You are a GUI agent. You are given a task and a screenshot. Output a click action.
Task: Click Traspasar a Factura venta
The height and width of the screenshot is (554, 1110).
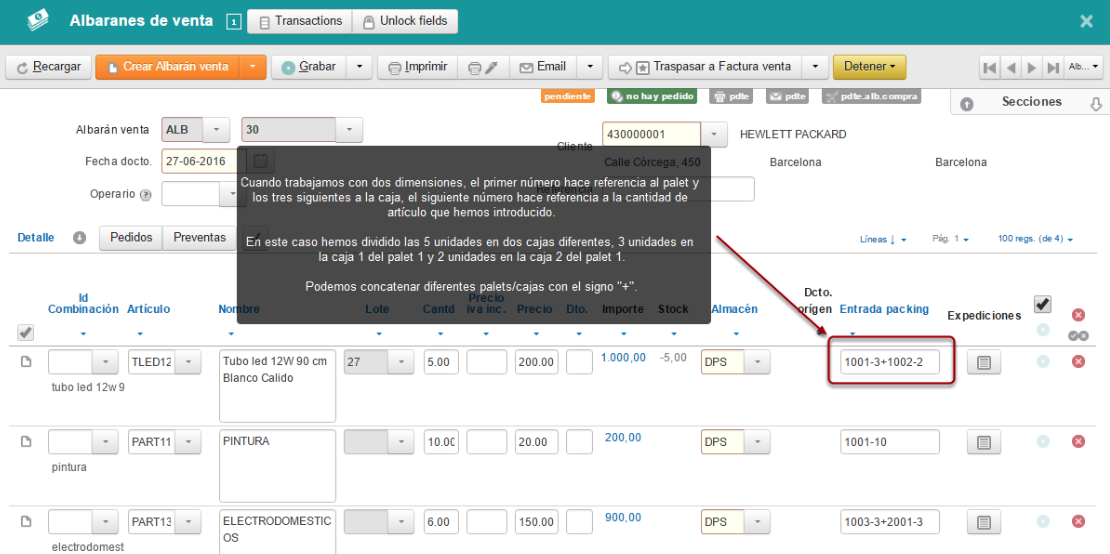pos(705,67)
